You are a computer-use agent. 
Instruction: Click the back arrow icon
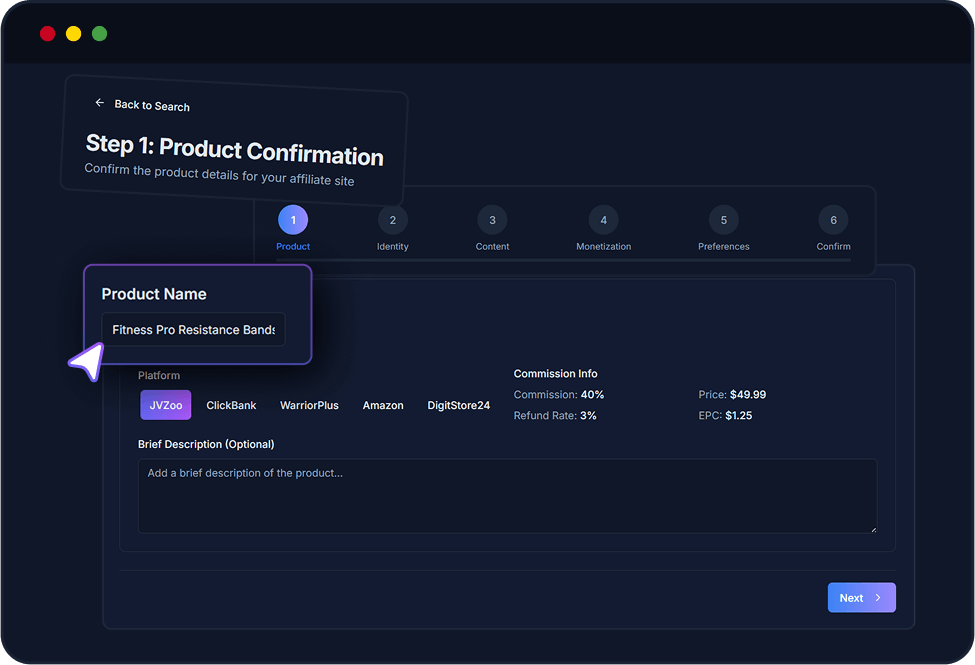pyautogui.click(x=99, y=103)
